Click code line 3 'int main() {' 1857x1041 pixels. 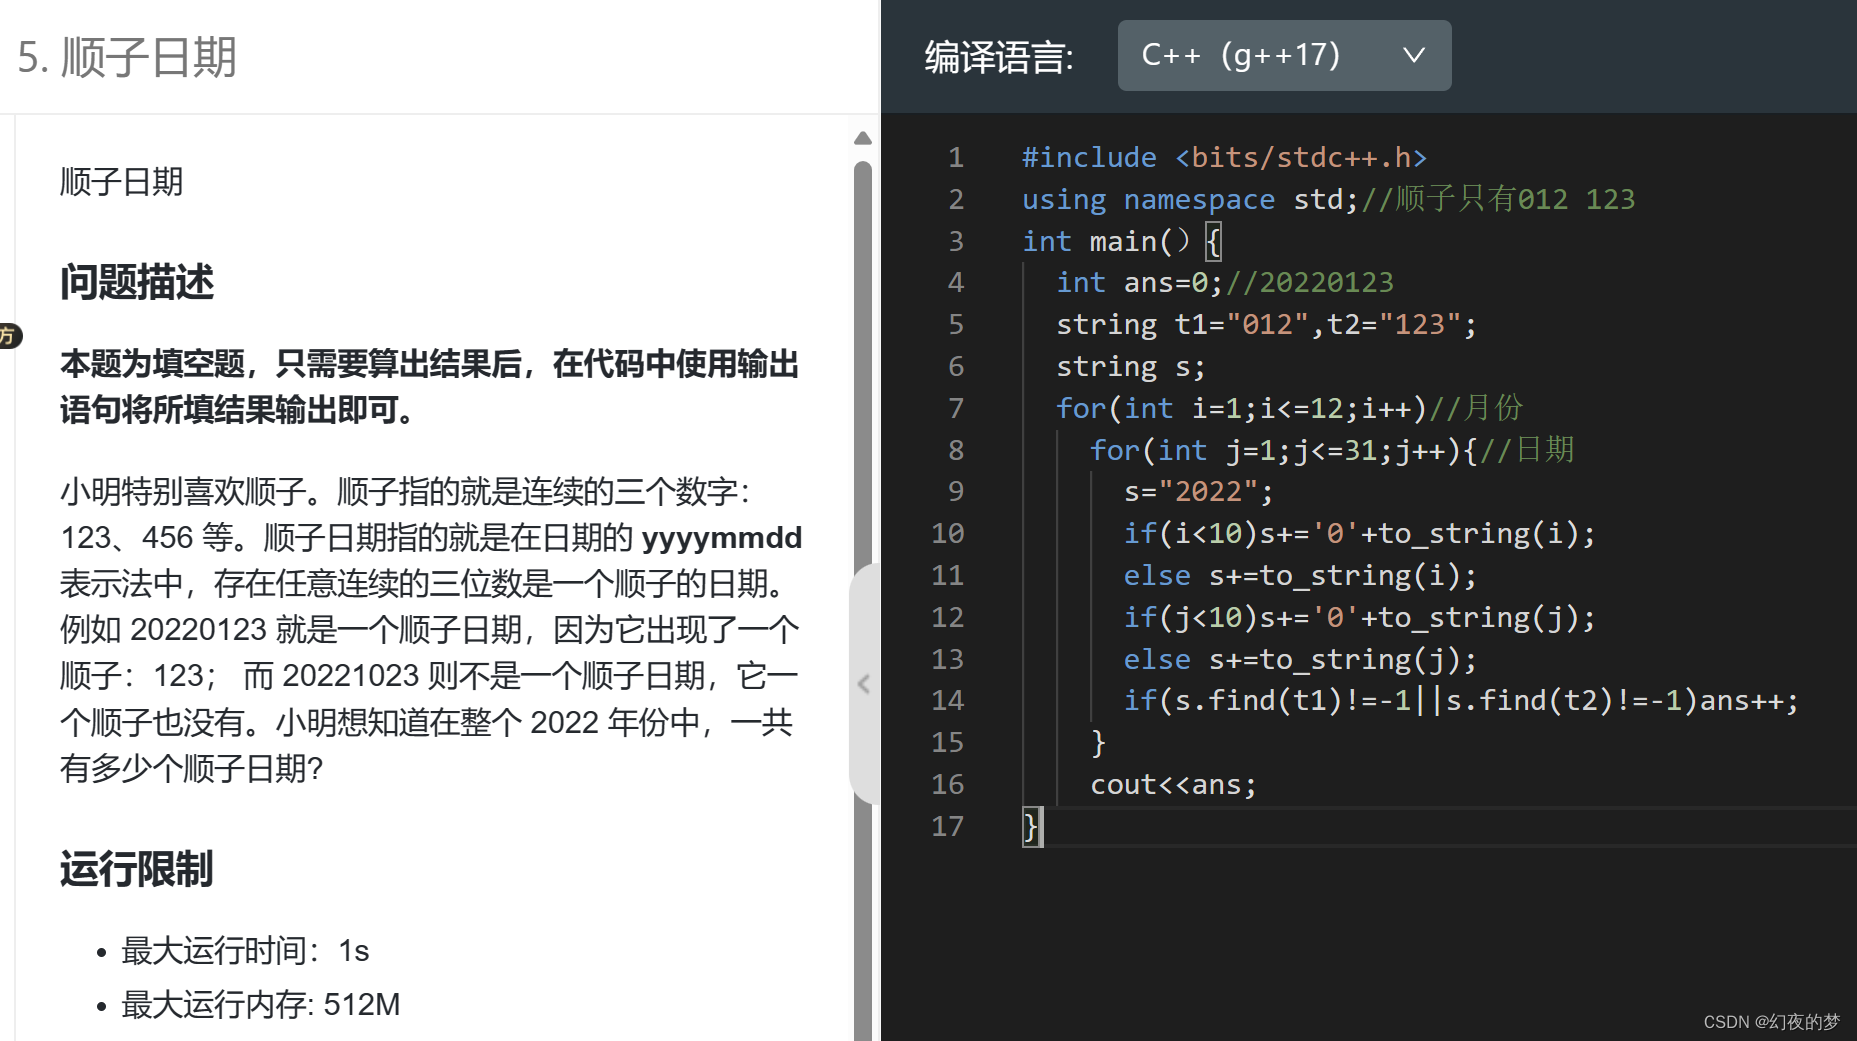(1122, 241)
